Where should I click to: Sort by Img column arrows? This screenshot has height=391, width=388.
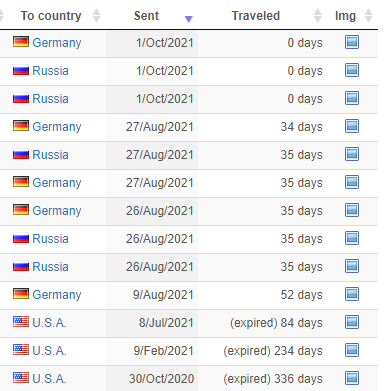click(368, 16)
